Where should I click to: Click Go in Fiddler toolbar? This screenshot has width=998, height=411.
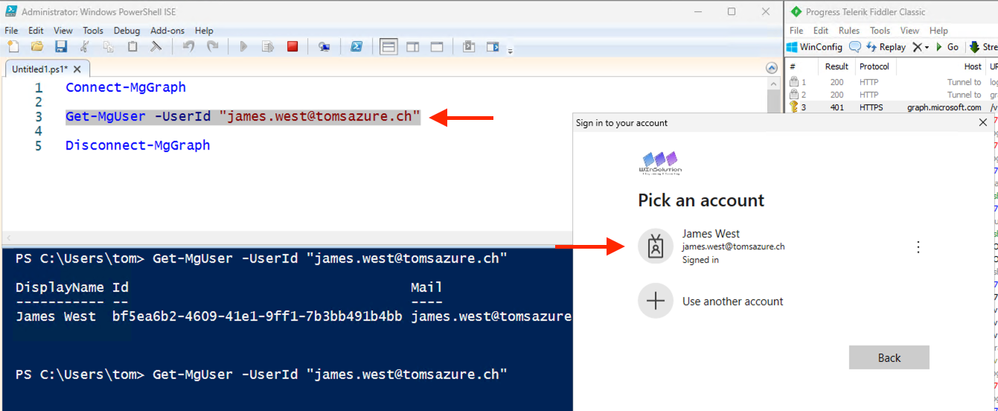point(947,47)
